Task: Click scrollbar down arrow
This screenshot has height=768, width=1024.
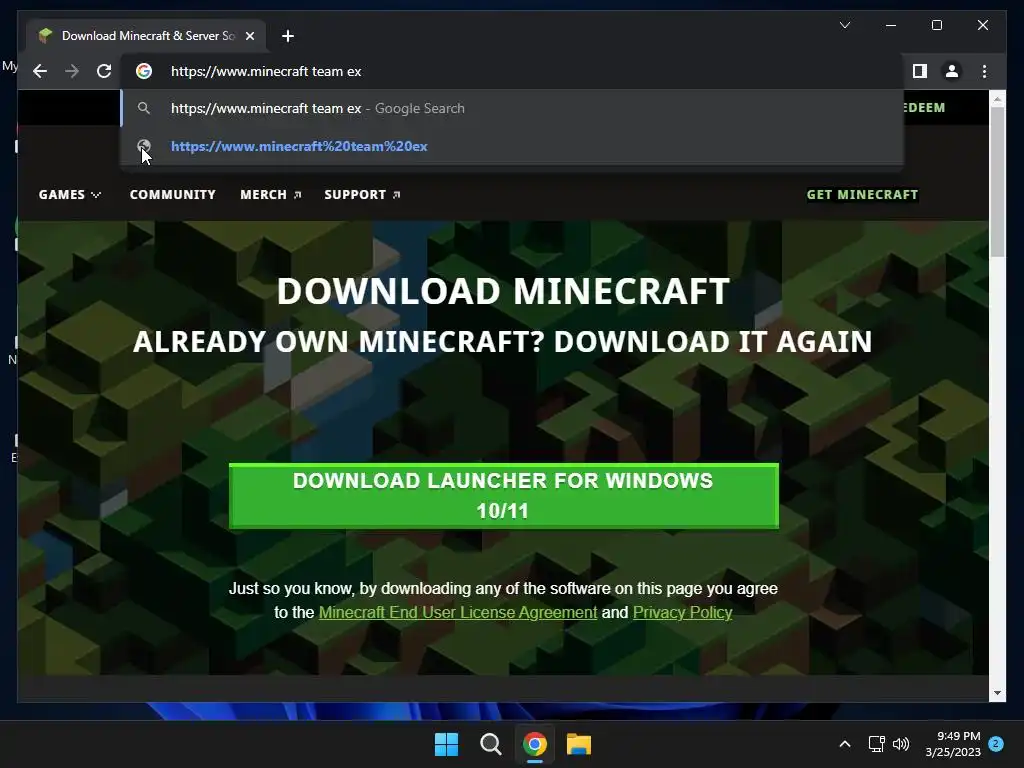Action: pyautogui.click(x=997, y=693)
